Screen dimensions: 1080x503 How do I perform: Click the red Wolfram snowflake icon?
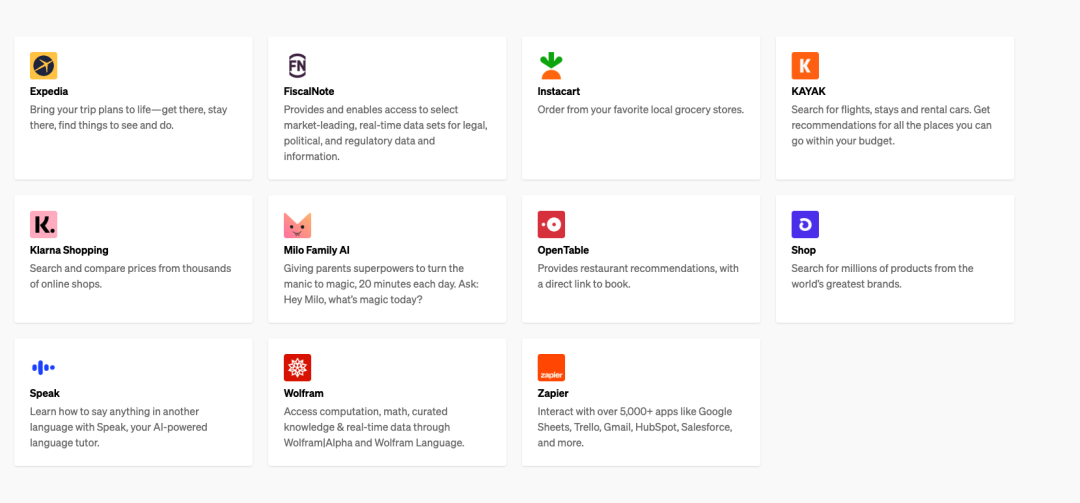click(297, 367)
